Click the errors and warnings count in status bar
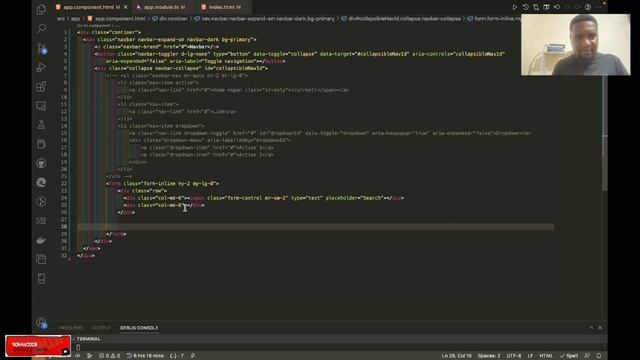The image size is (640, 360). [x=109, y=356]
